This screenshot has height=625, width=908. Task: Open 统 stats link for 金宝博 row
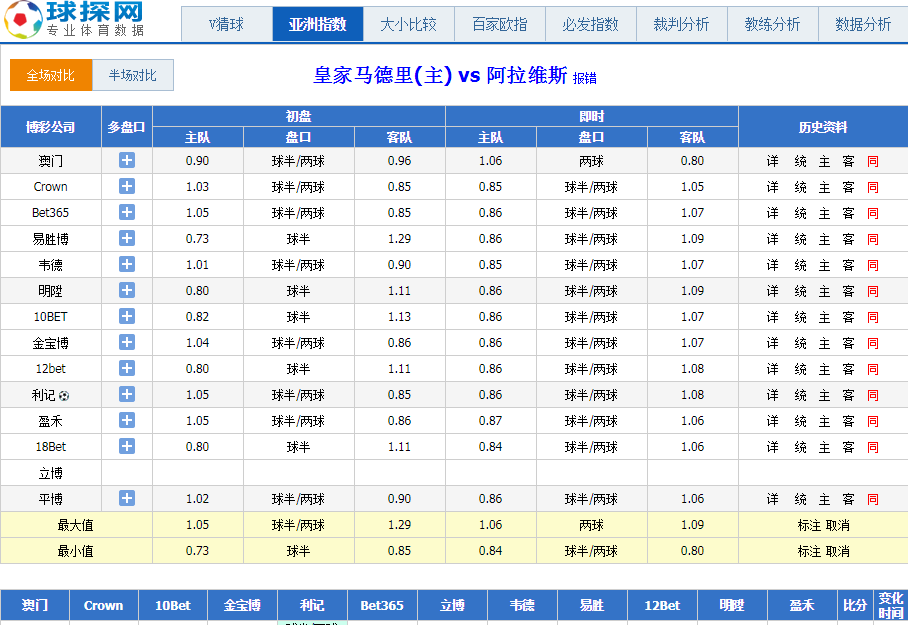pyautogui.click(x=800, y=343)
